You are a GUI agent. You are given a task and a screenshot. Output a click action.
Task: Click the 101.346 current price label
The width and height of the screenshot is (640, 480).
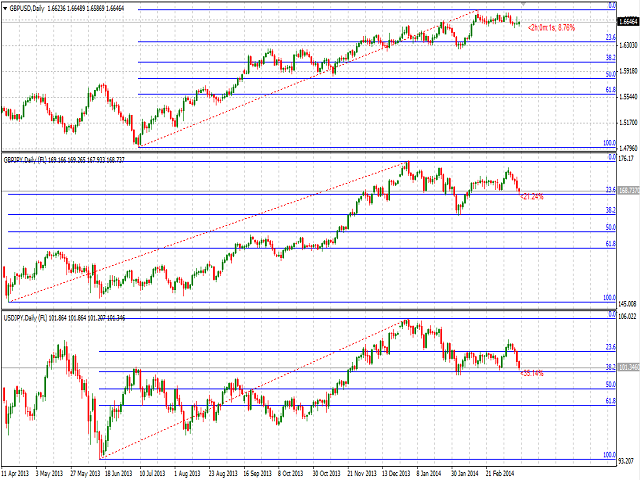click(629, 367)
